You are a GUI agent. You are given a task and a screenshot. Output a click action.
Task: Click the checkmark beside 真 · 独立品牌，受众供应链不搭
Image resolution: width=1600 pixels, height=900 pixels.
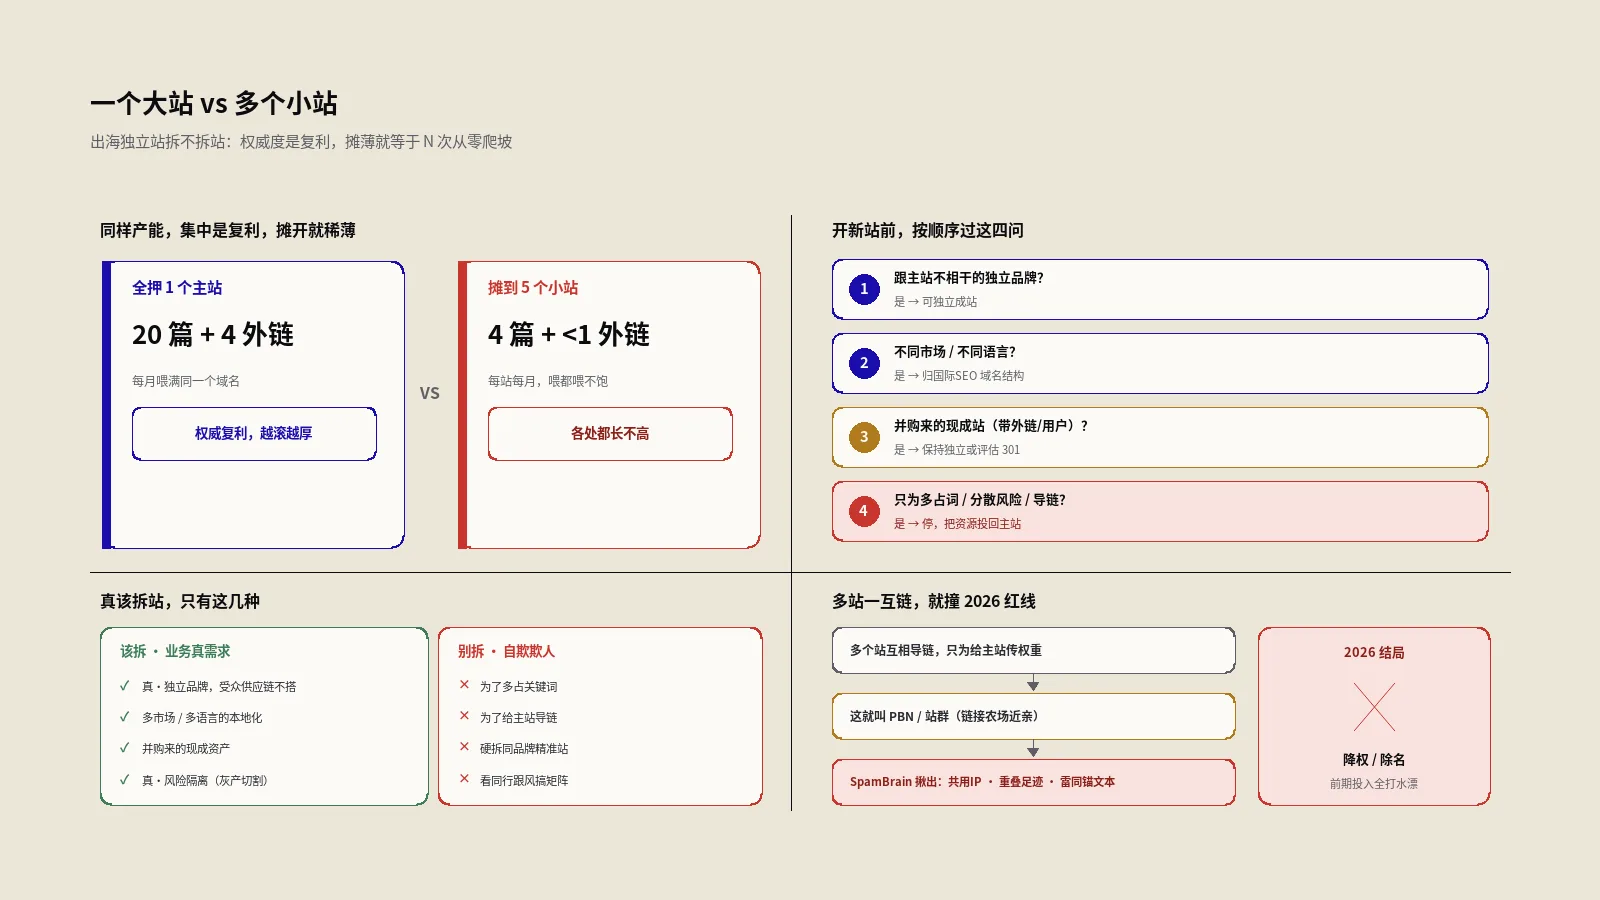[x=125, y=686]
